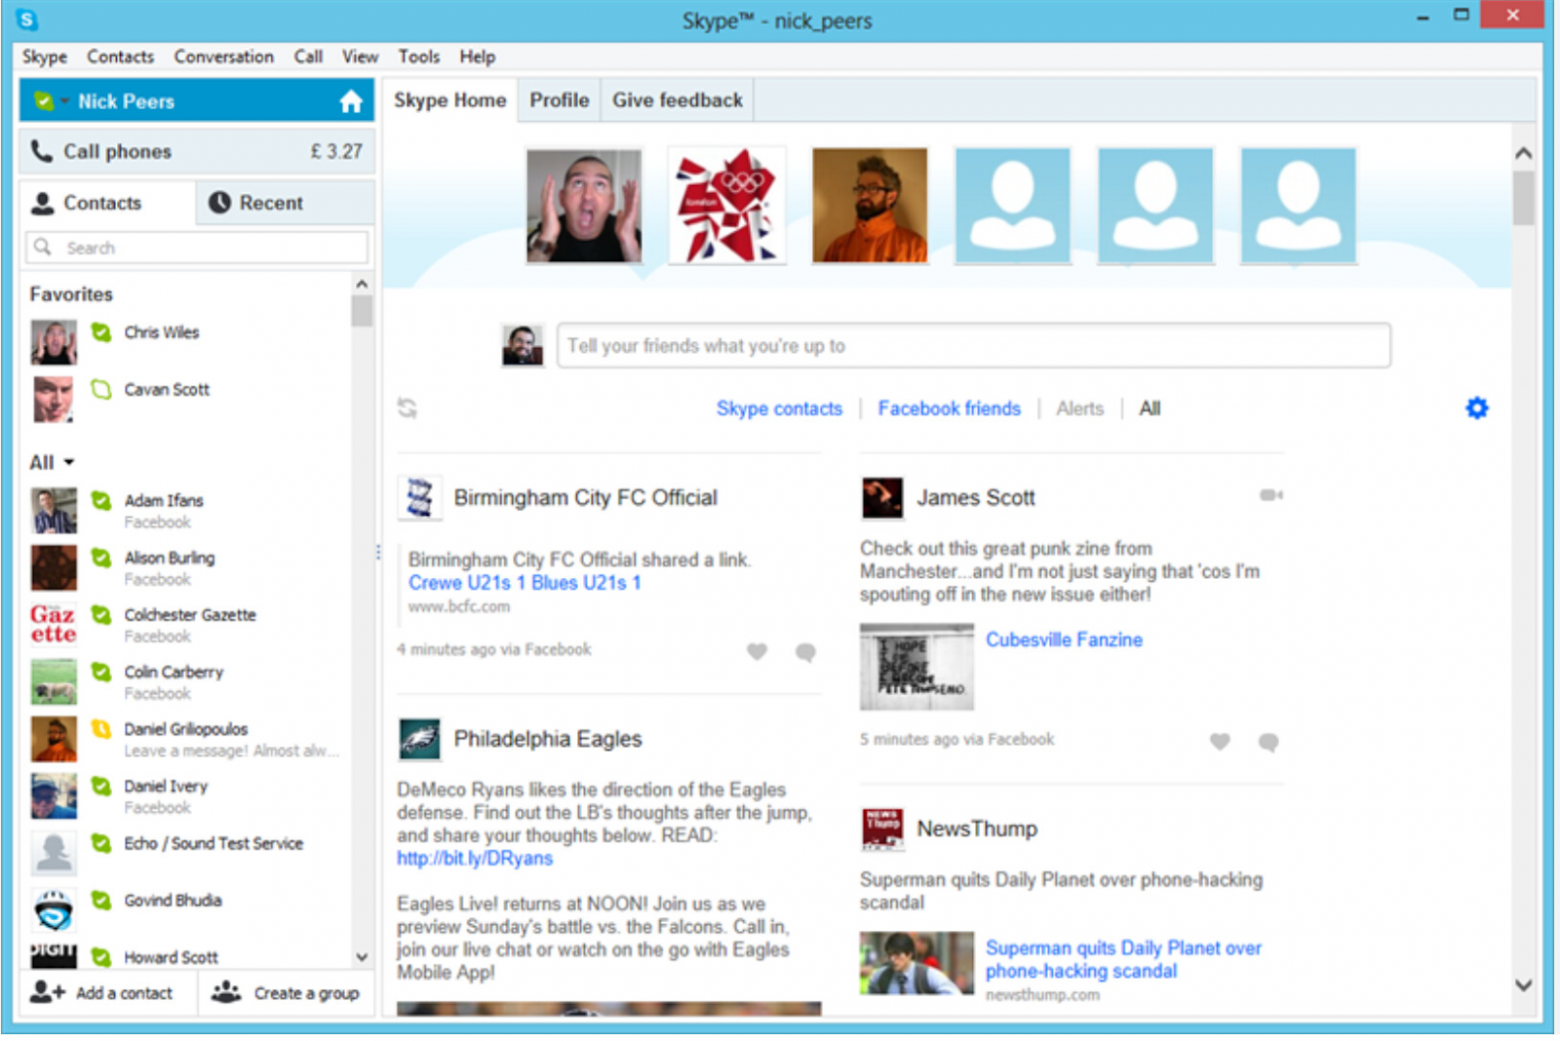Click the NewsThump logo icon
The height and width of the screenshot is (1041, 1560).
pos(882,829)
